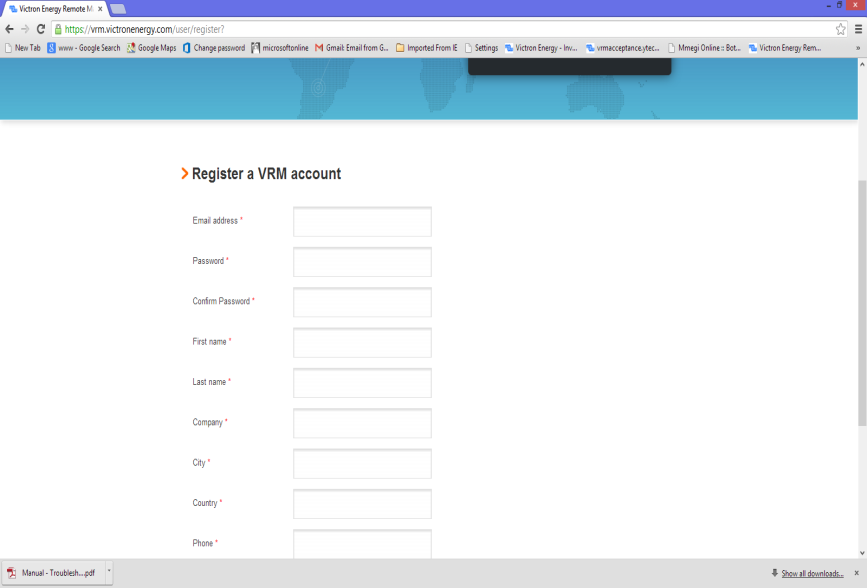This screenshot has width=867, height=588.
Task: Show hidden bookmarks with the overflow chevron
Action: [857, 47]
